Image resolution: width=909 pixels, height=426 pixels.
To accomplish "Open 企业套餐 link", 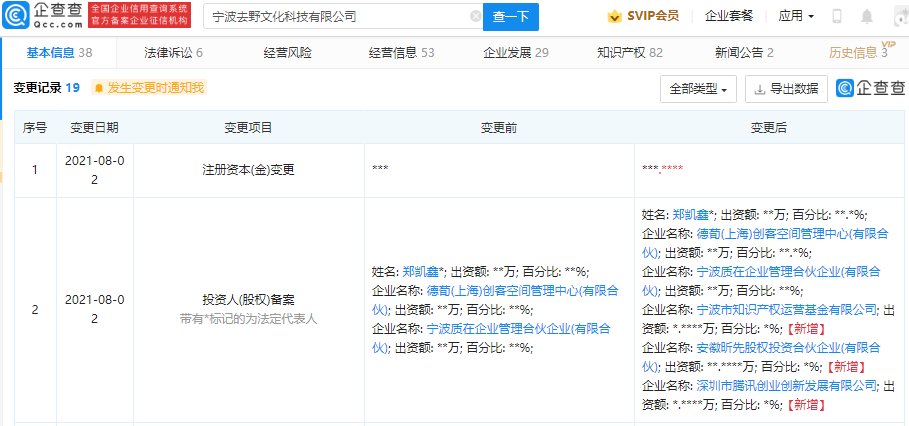I will tap(729, 16).
